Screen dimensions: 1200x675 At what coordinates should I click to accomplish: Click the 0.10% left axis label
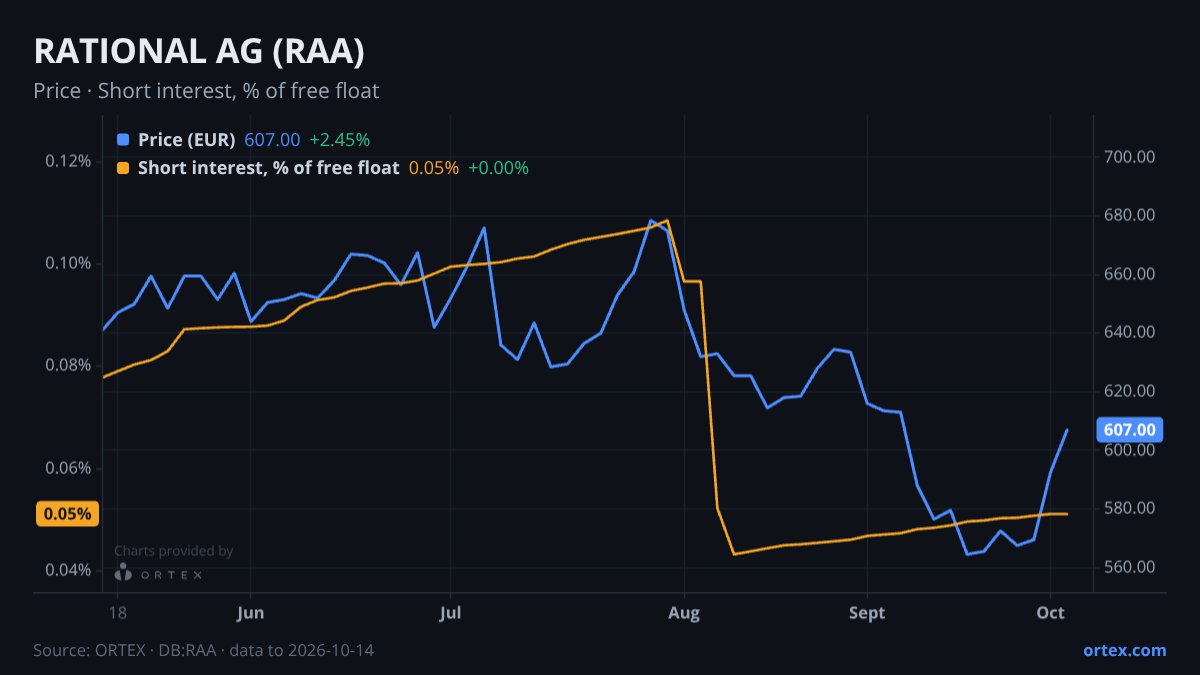coord(68,263)
